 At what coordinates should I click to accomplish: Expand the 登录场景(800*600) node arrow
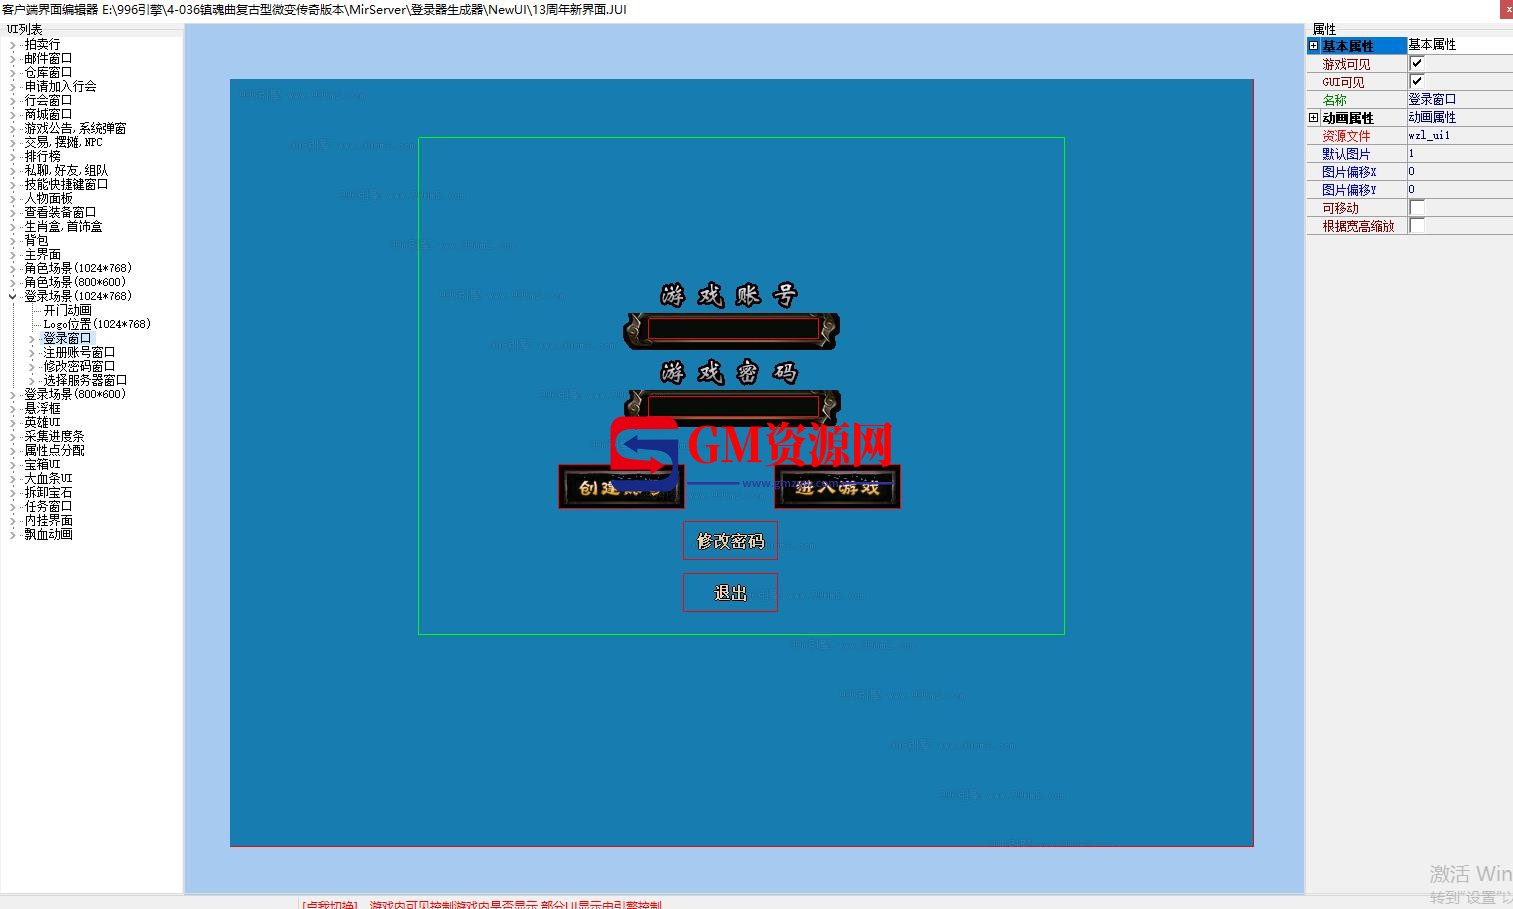12,395
